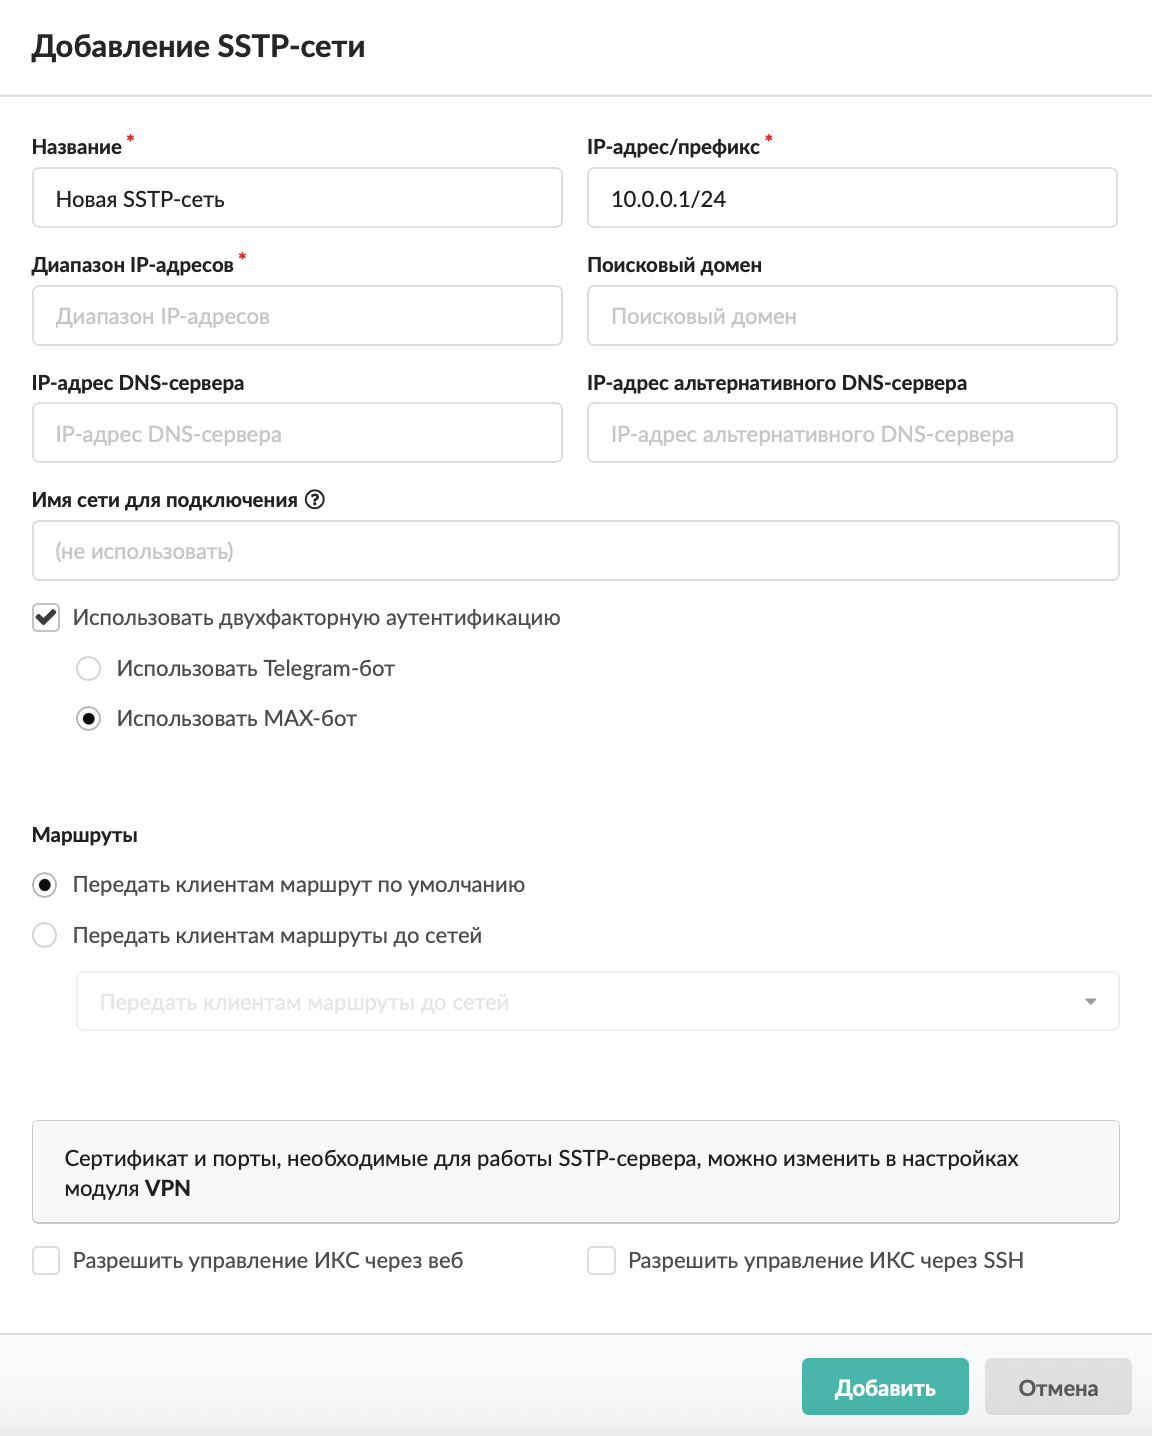1152x1436 pixels.
Task: Select the Использовать Telegram-бот option
Action: pyautogui.click(x=89, y=668)
